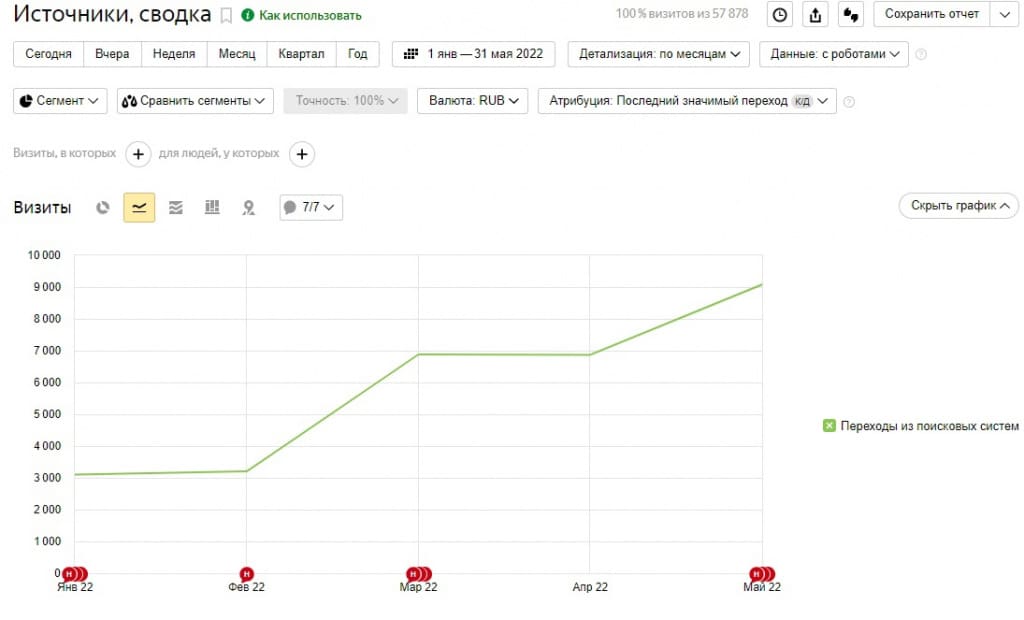Click the bookmark icon beside the report title
This screenshot has height=620, width=1024.
(x=226, y=15)
